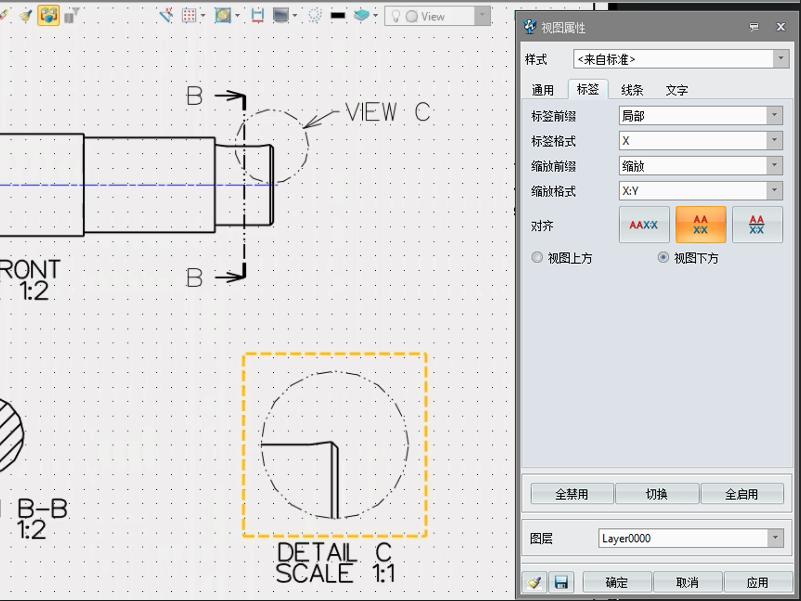Screen dimensions: 801x601
Task: Click the monitor/display toolbar icon
Action: (280, 14)
